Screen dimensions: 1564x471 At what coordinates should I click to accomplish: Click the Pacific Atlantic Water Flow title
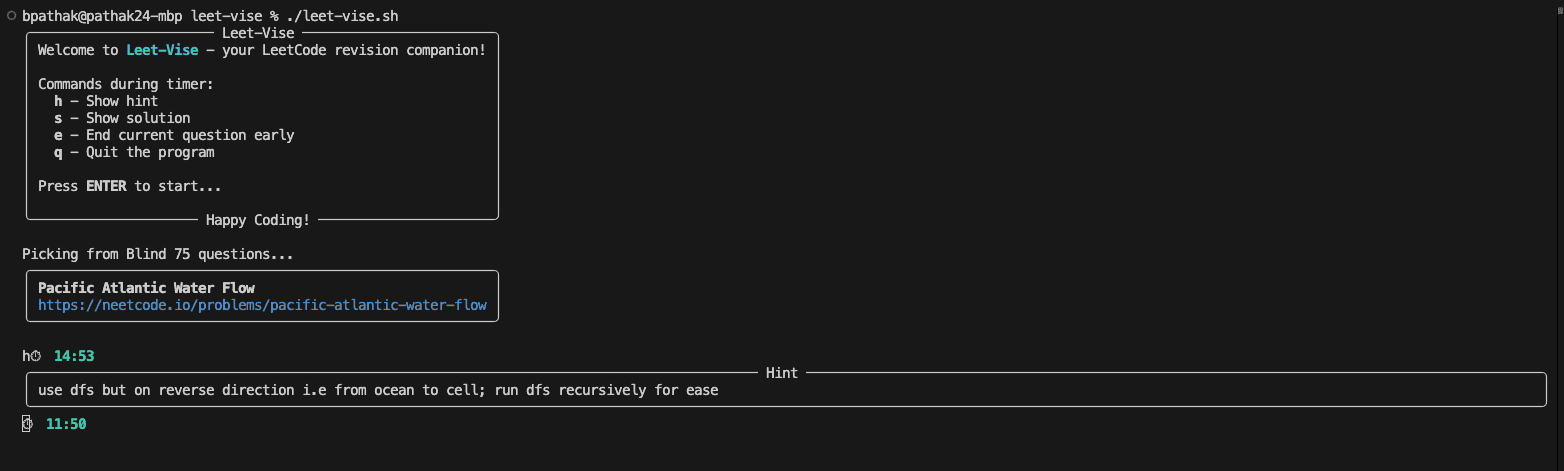click(146, 288)
